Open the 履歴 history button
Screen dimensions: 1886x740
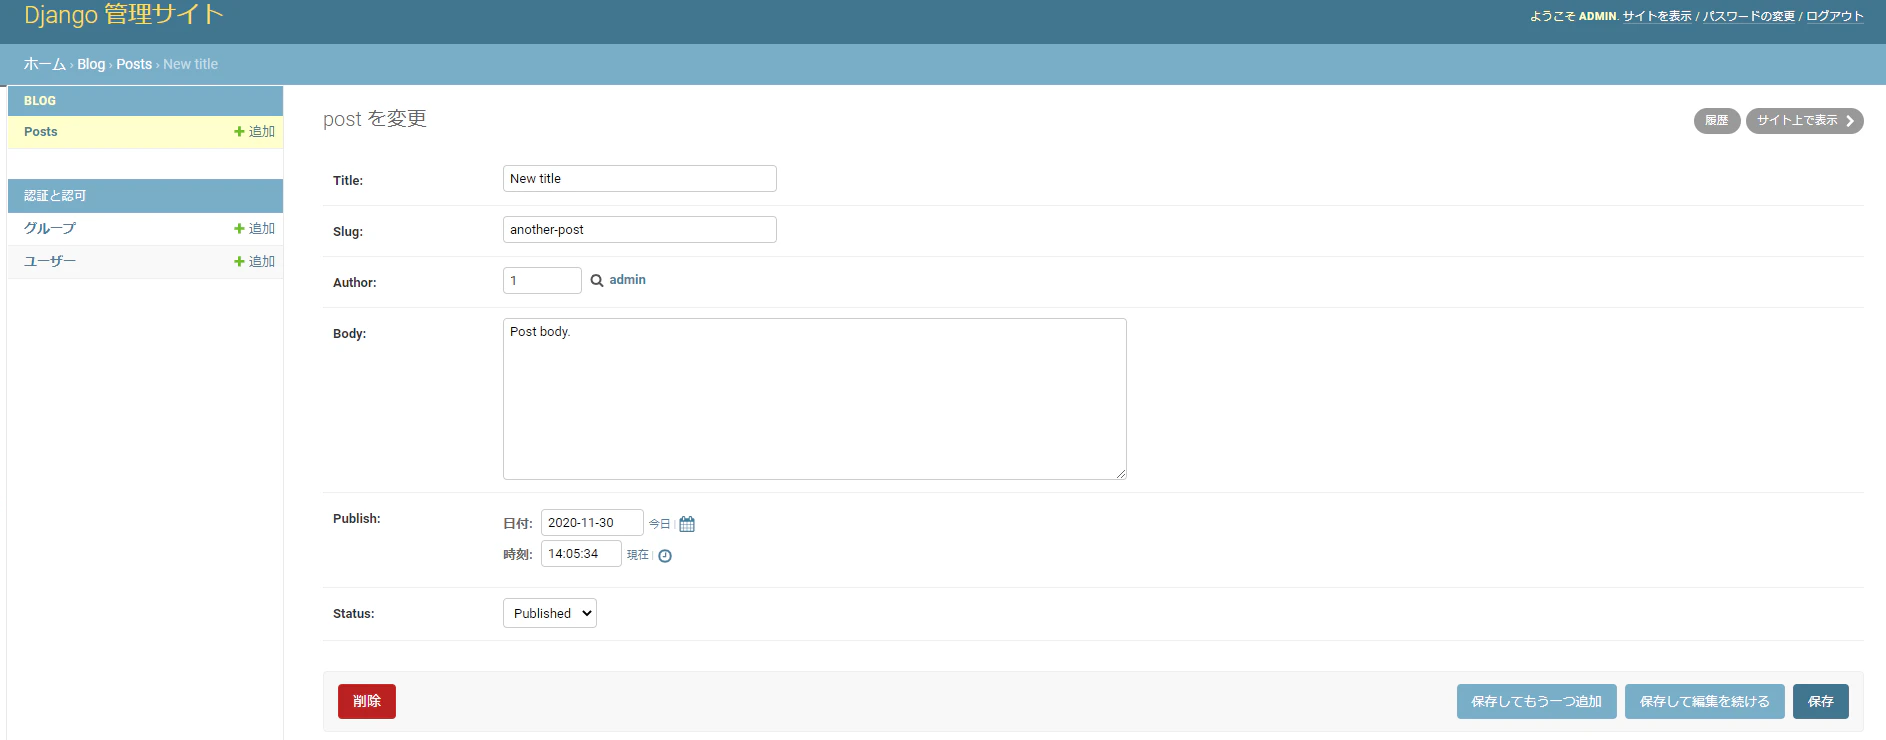[1717, 120]
